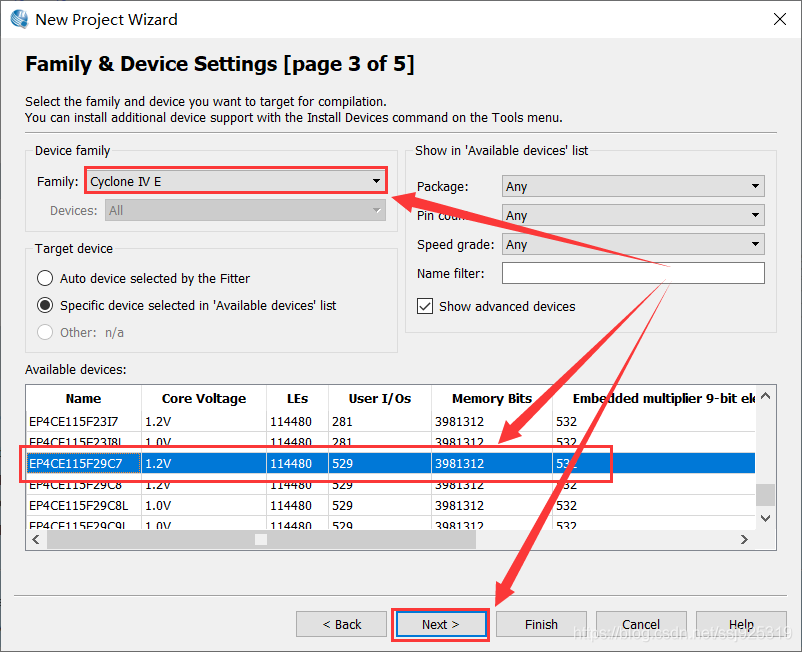This screenshot has height=652, width=802.
Task: Sort devices by the Memory Bits column
Action: [x=492, y=398]
